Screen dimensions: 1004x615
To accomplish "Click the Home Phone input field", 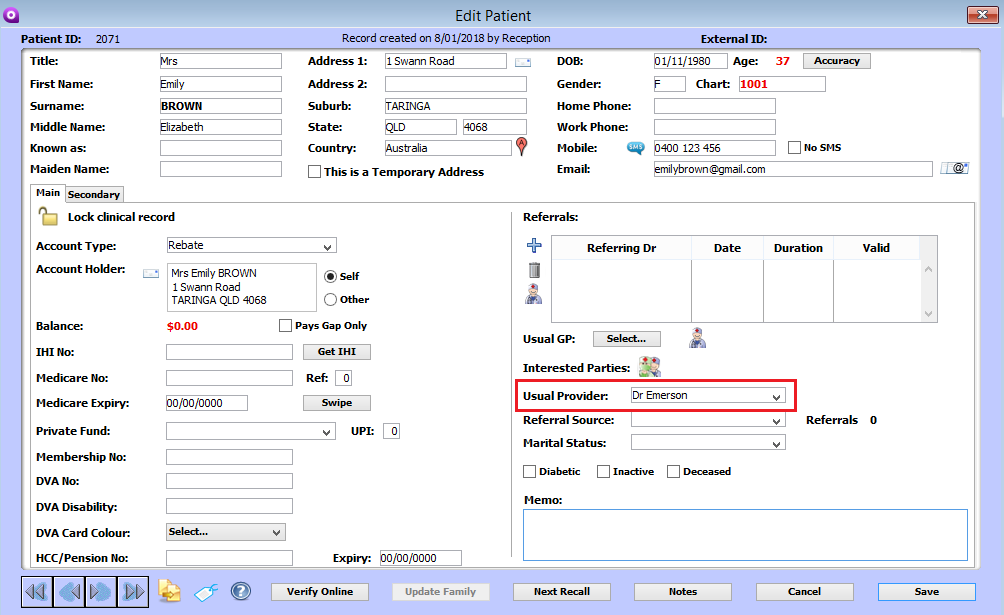I will point(715,106).
